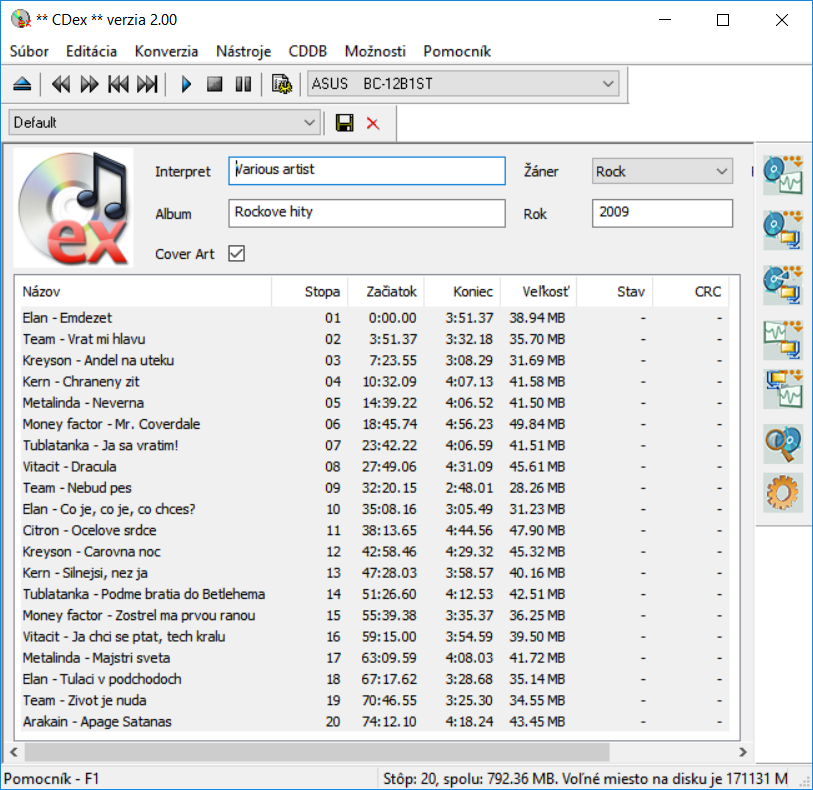Click the stop playback button
Image resolution: width=813 pixels, height=790 pixels.
tap(214, 85)
